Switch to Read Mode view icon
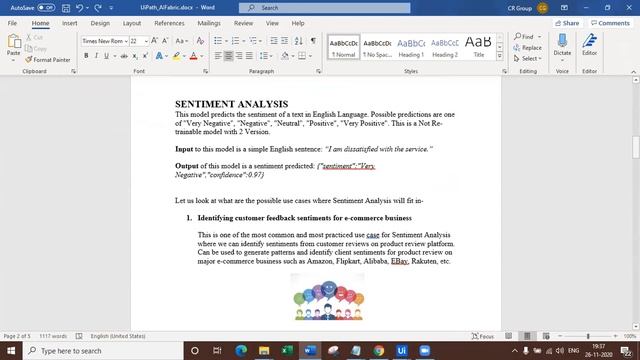640x360 pixels. point(508,336)
